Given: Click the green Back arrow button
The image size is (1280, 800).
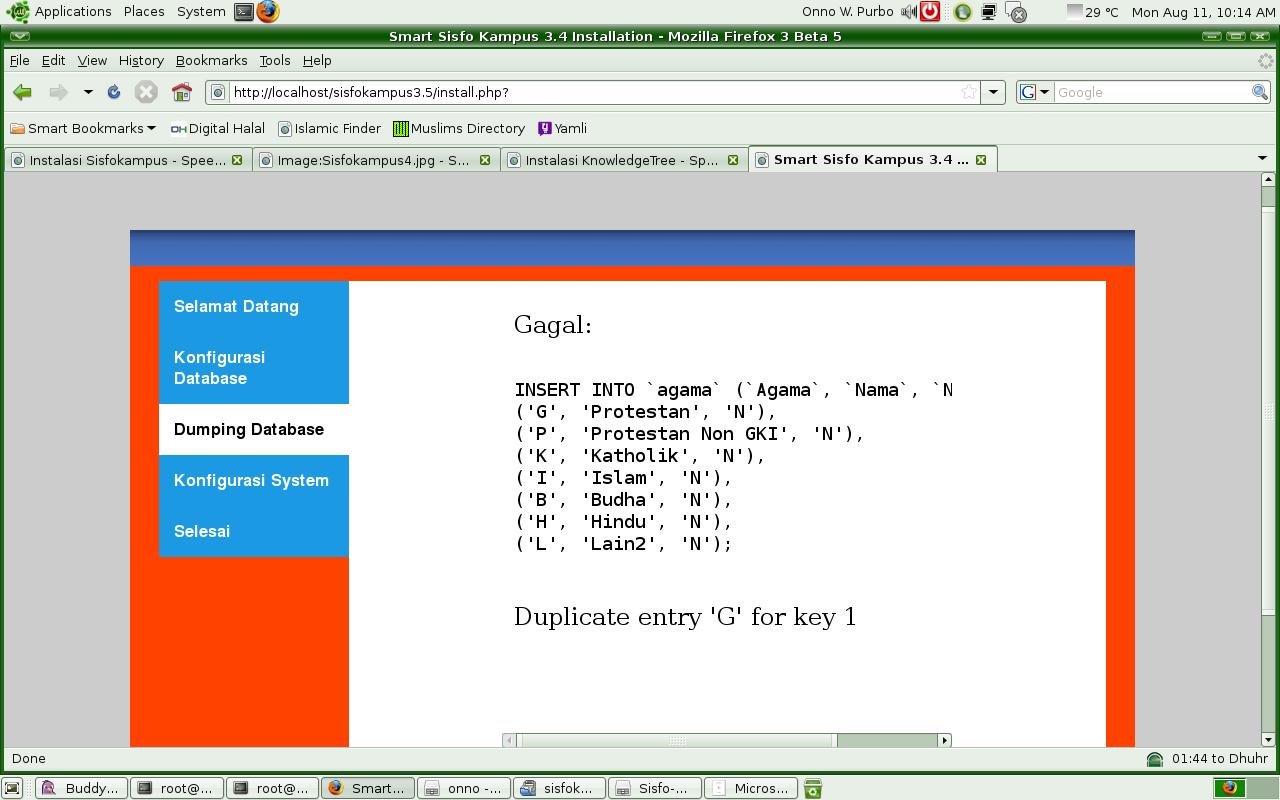Looking at the screenshot, I should pyautogui.click(x=22, y=92).
